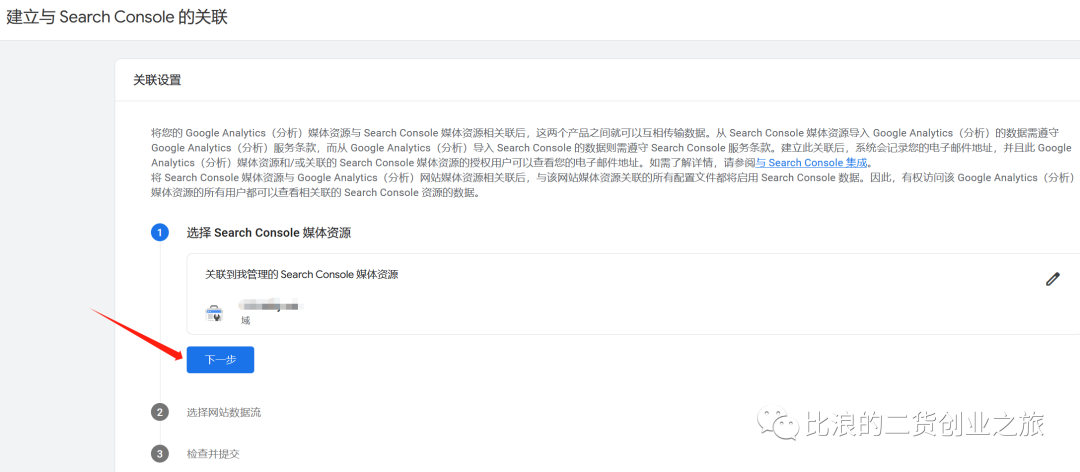
Task: Select step 2 选择网站数据流
Action: click(x=224, y=413)
